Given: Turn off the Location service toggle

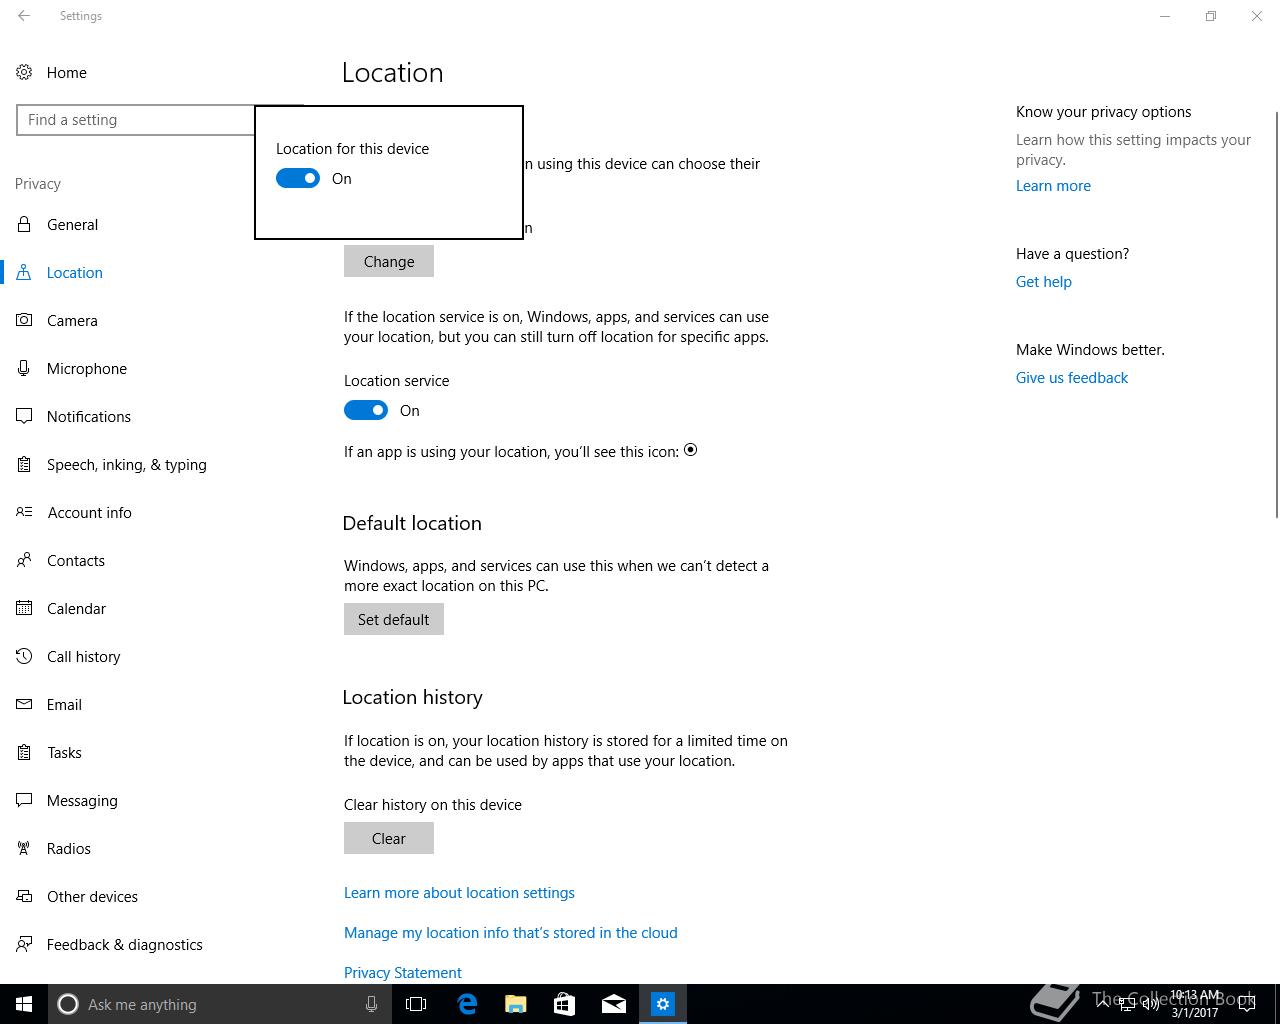Looking at the screenshot, I should [366, 410].
